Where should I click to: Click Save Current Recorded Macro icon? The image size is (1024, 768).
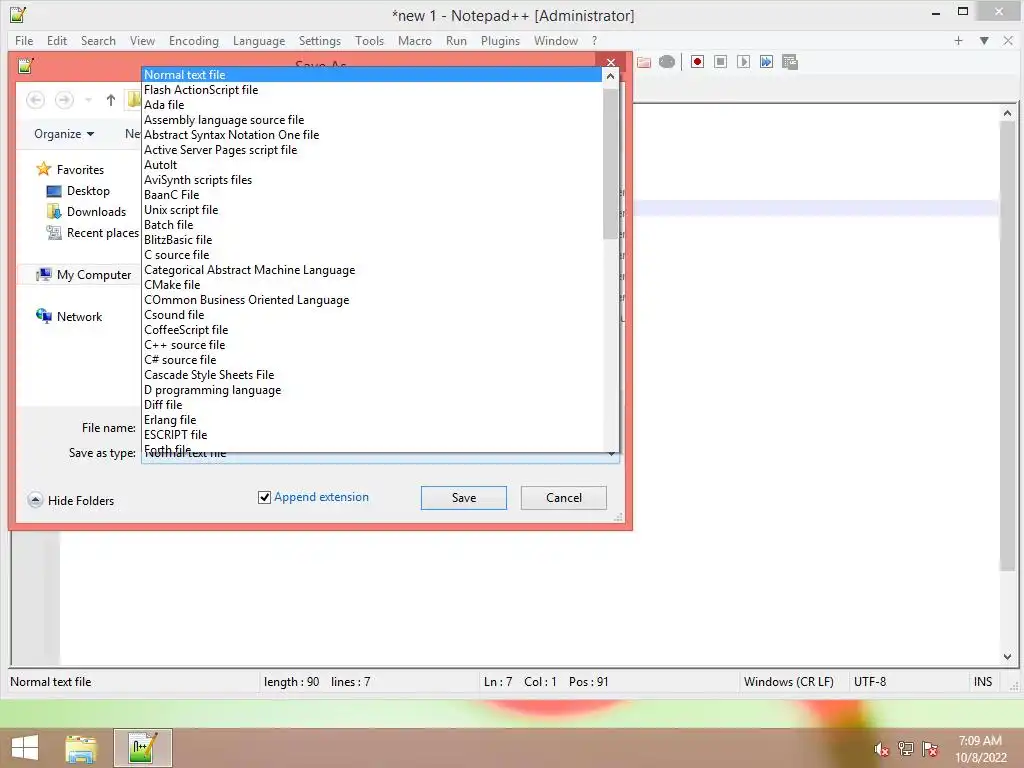(x=790, y=62)
